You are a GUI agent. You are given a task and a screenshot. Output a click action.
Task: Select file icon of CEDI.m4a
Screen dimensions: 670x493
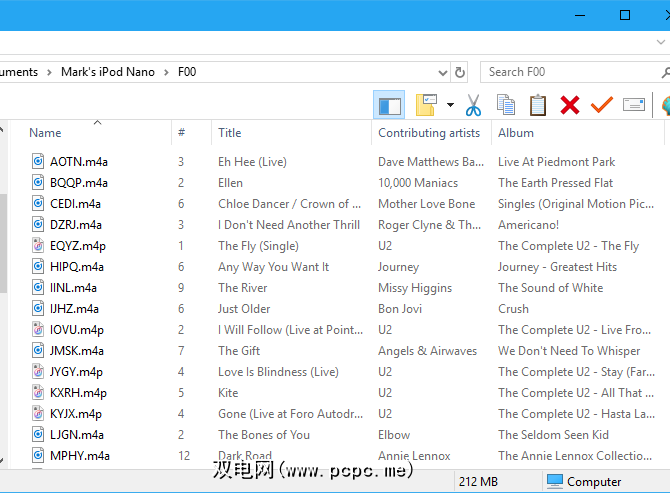(x=38, y=203)
